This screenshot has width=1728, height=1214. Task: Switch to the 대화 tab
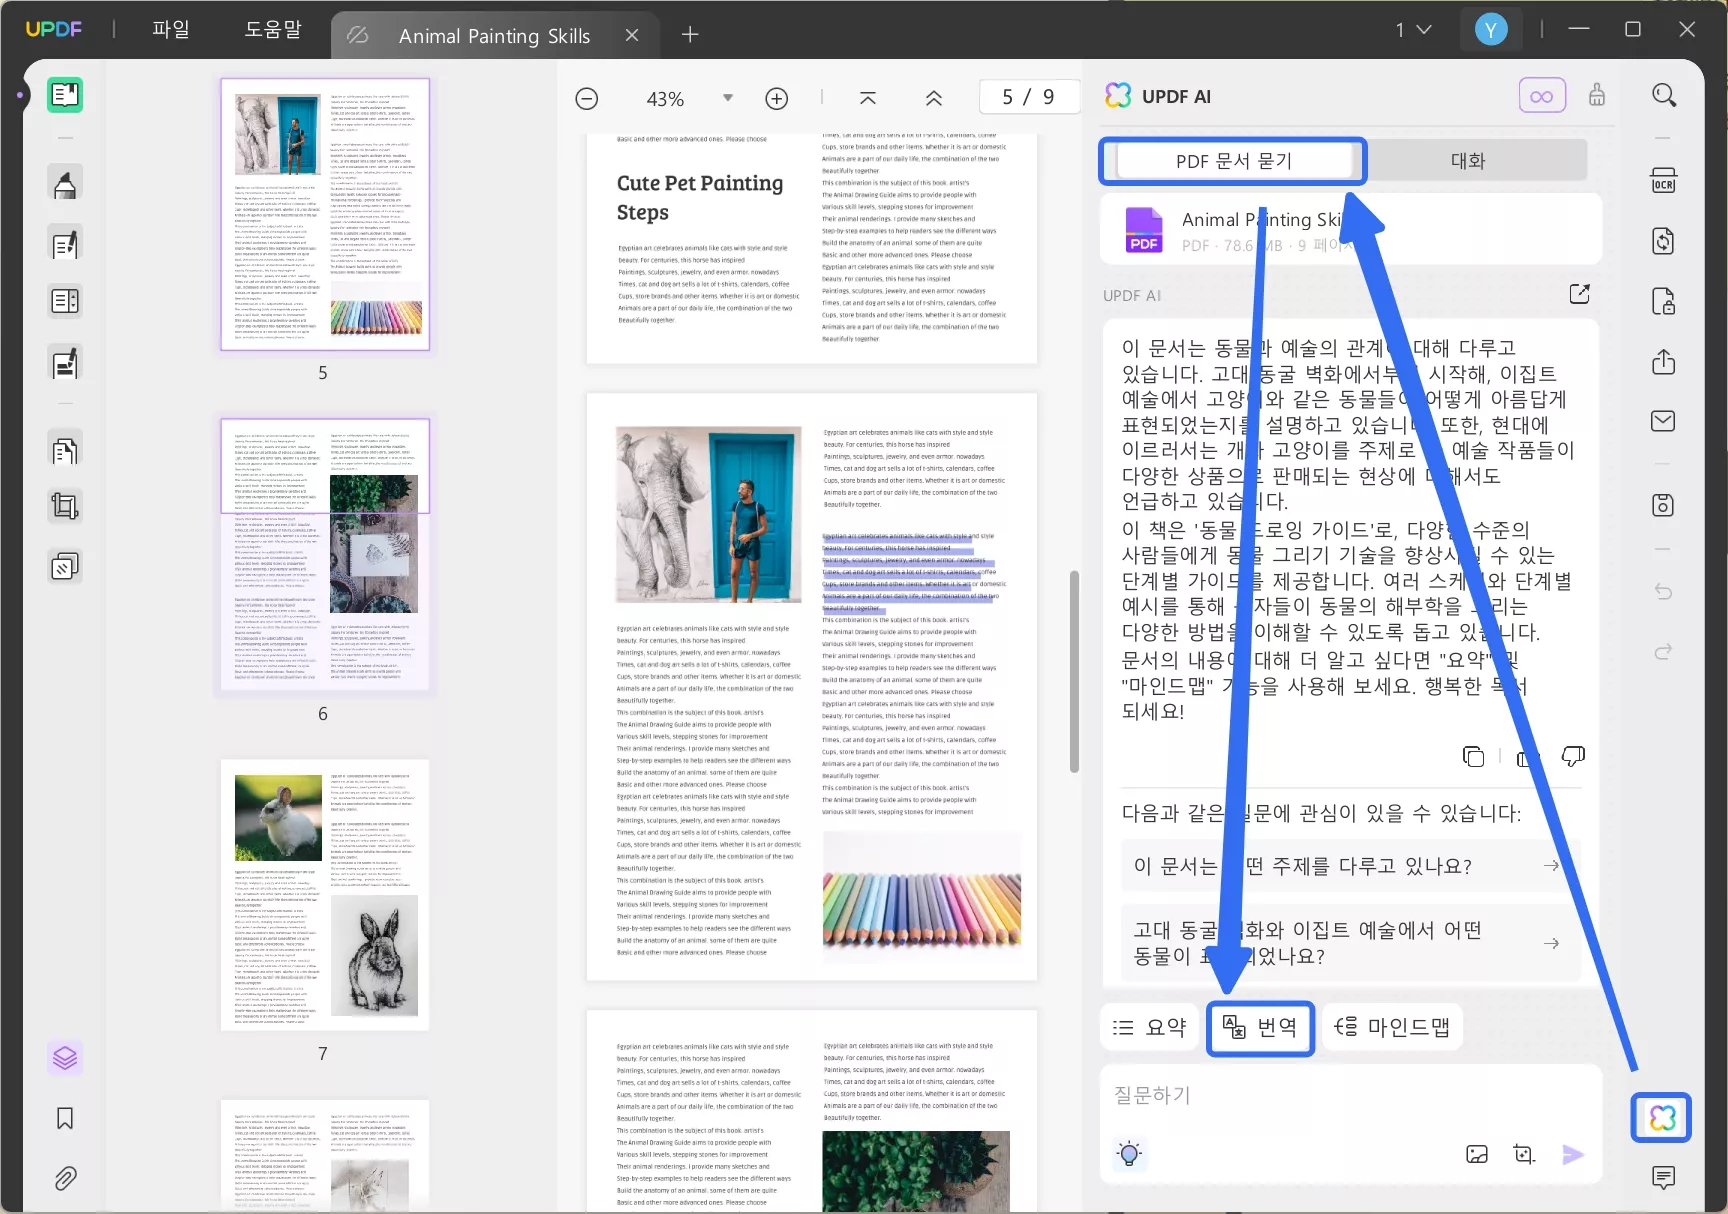tap(1467, 161)
